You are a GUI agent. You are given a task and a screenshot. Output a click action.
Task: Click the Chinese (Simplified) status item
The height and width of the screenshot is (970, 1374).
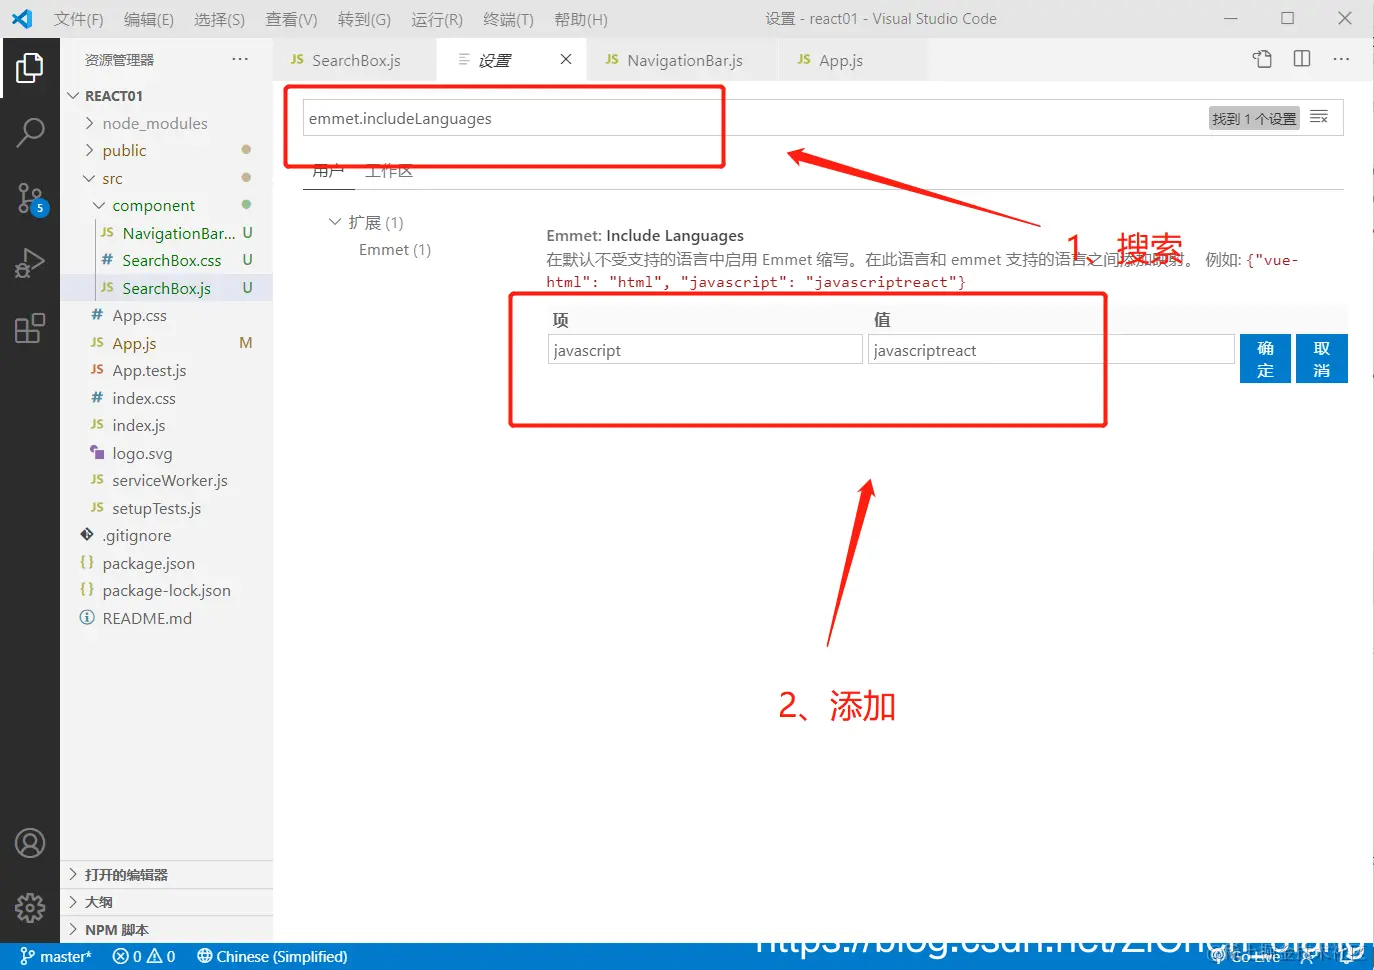272,956
